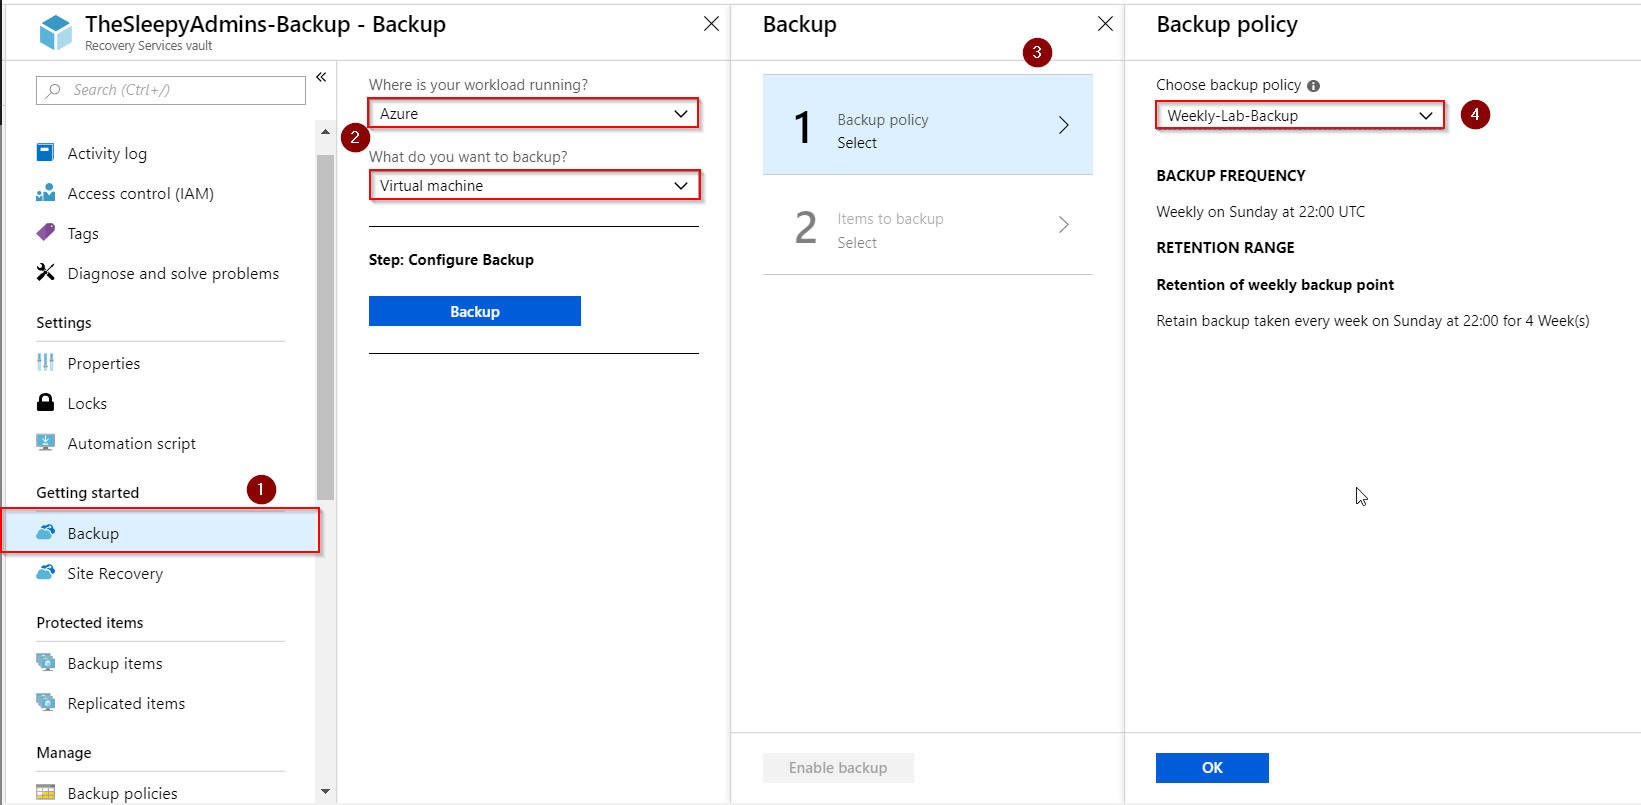
Task: Expand the Virtual machine backup type dropdown
Action: (x=533, y=186)
